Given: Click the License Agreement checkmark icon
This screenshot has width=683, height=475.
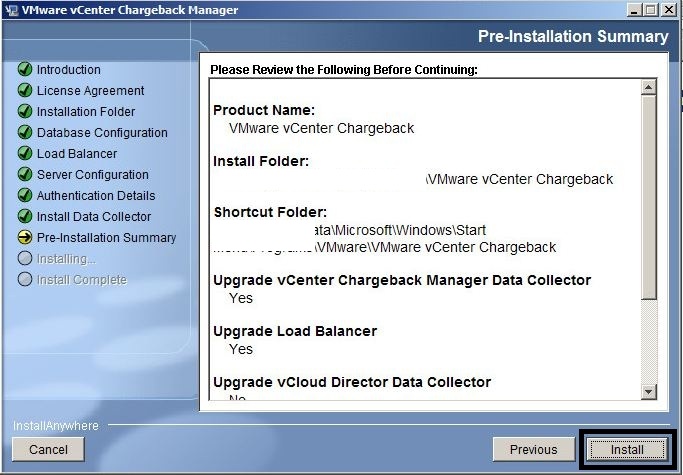Looking at the screenshot, I should (x=25, y=91).
